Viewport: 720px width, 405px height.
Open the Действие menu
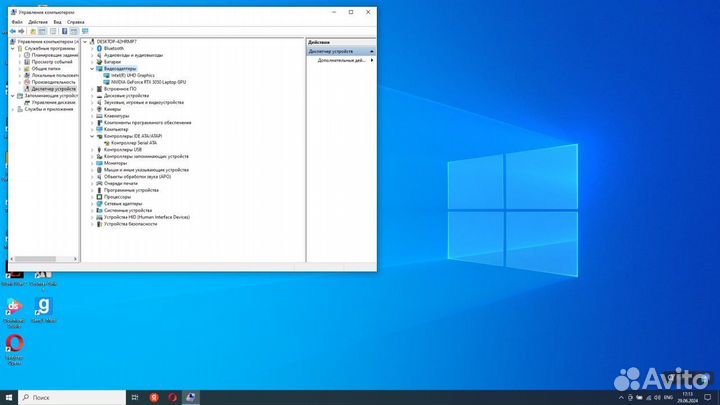[38, 22]
